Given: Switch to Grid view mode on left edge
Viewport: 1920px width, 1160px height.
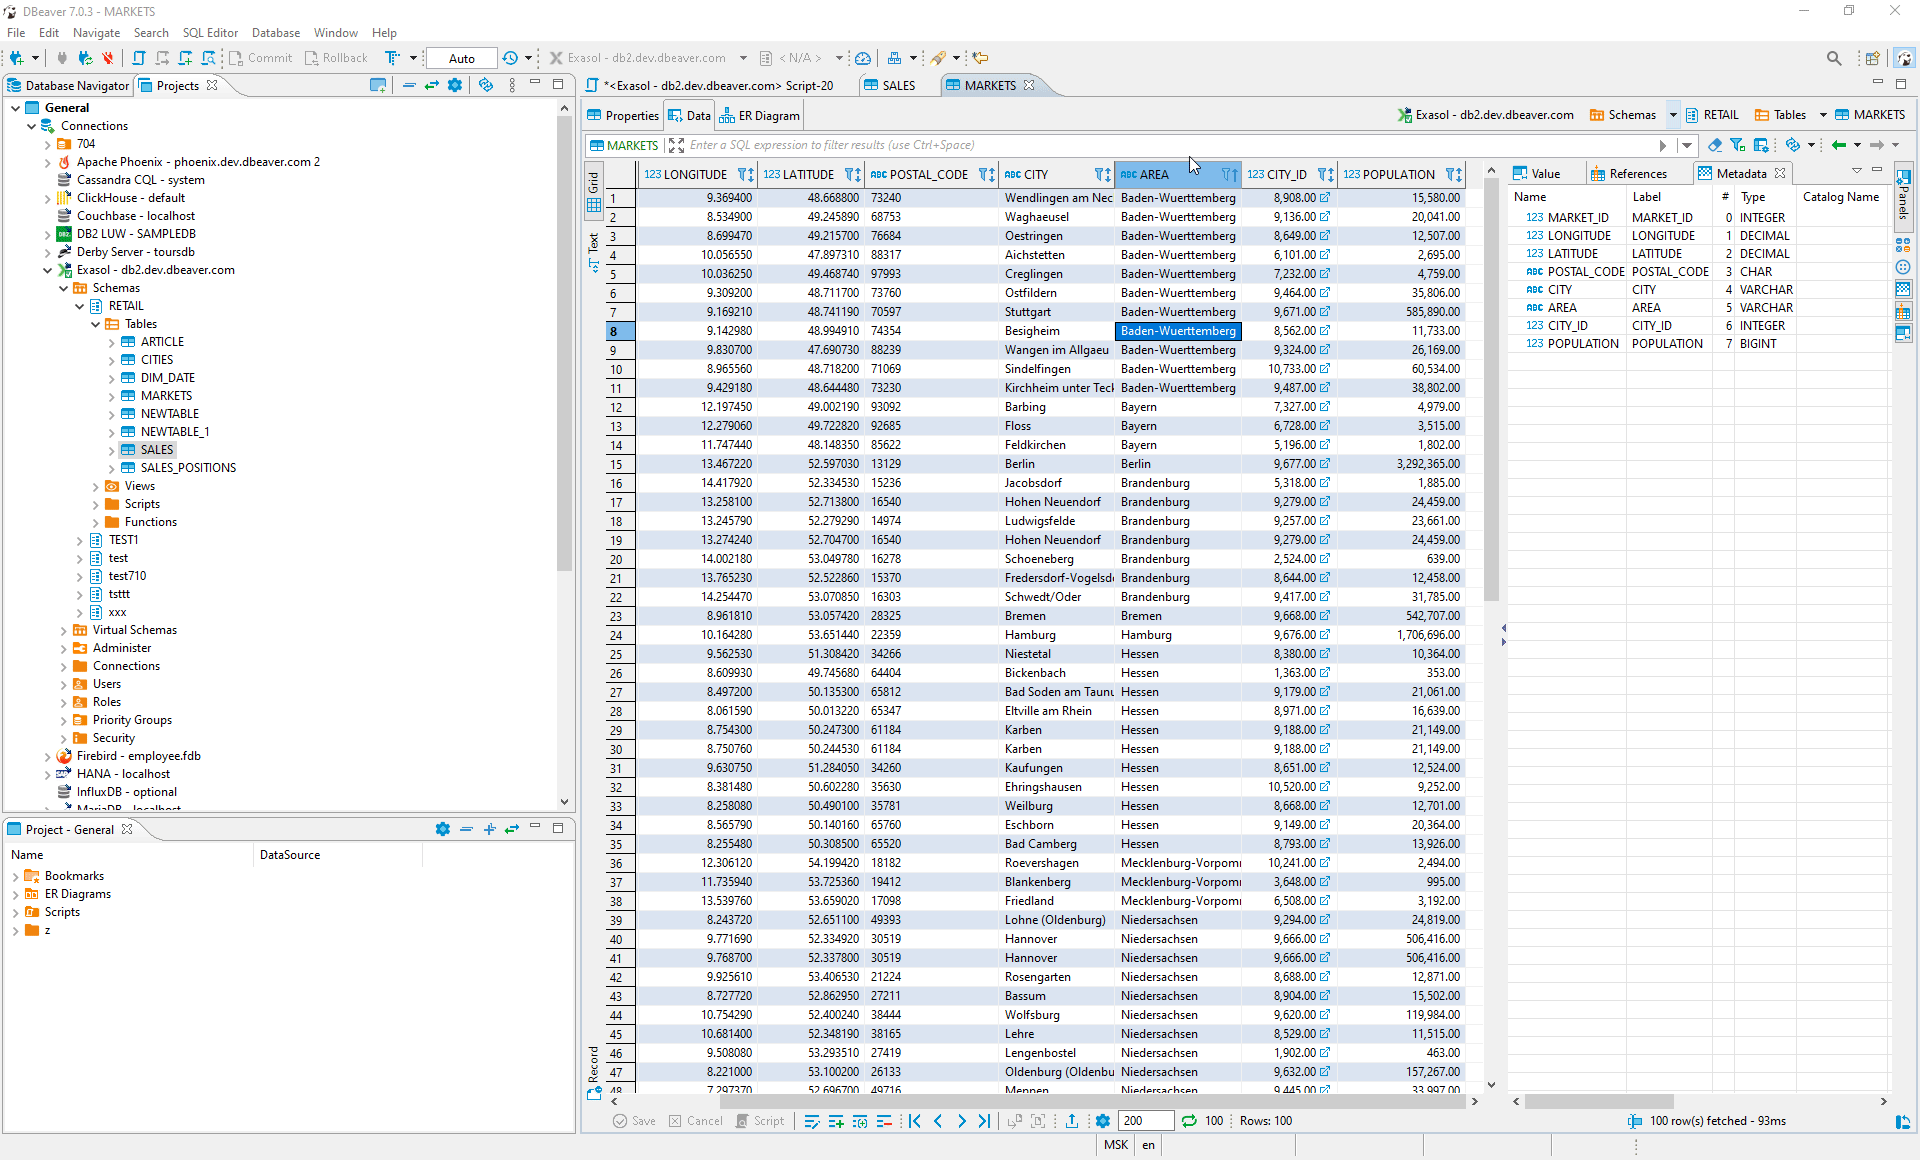Looking at the screenshot, I should (x=594, y=190).
